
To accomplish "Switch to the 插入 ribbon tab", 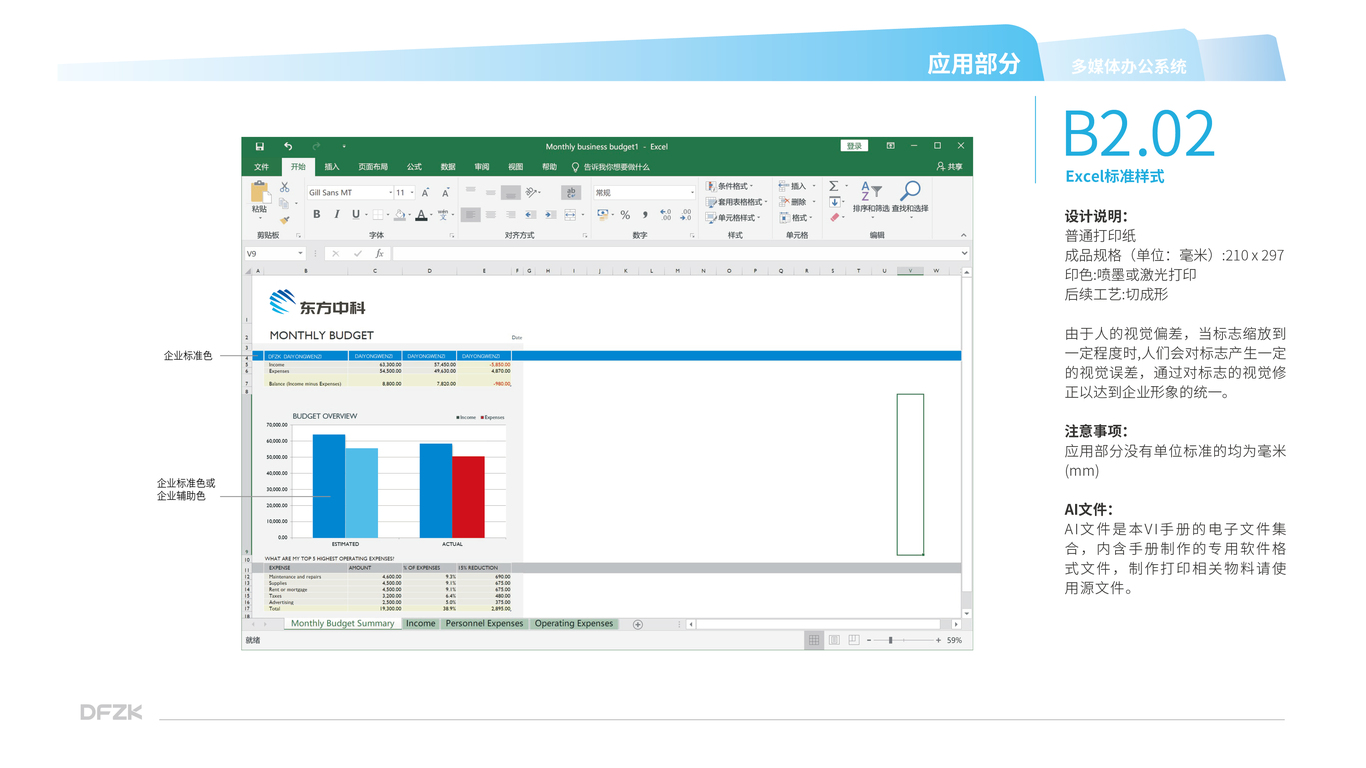I will point(332,167).
